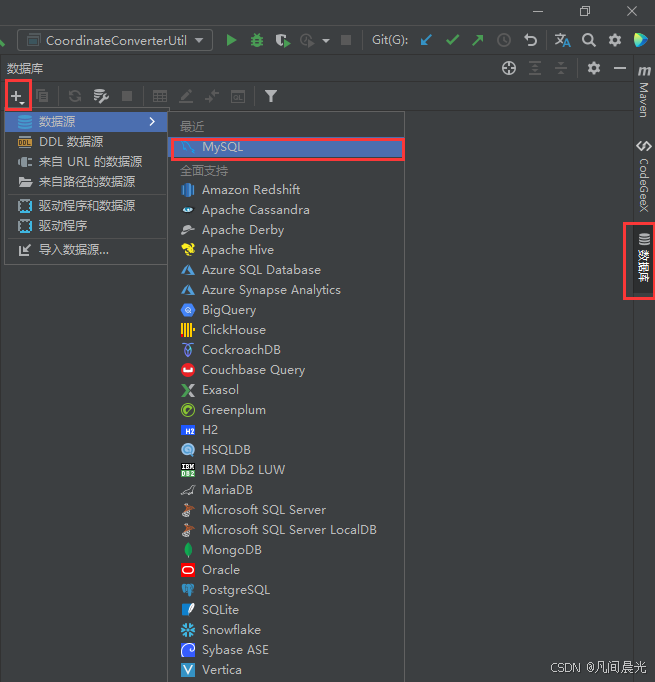This screenshot has width=655, height=682.
Task: Open CoordinateConverterUtil run configuration dropdown
Action: coord(115,40)
